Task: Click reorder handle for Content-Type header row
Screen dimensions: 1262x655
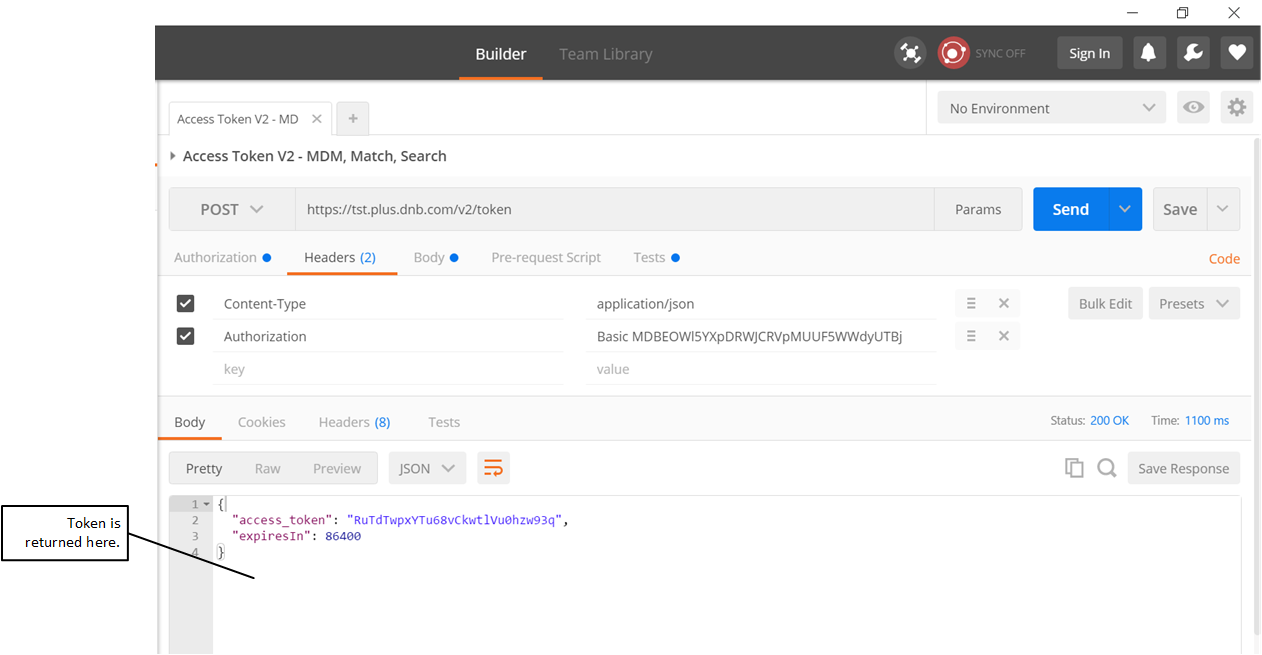Action: click(x=971, y=304)
